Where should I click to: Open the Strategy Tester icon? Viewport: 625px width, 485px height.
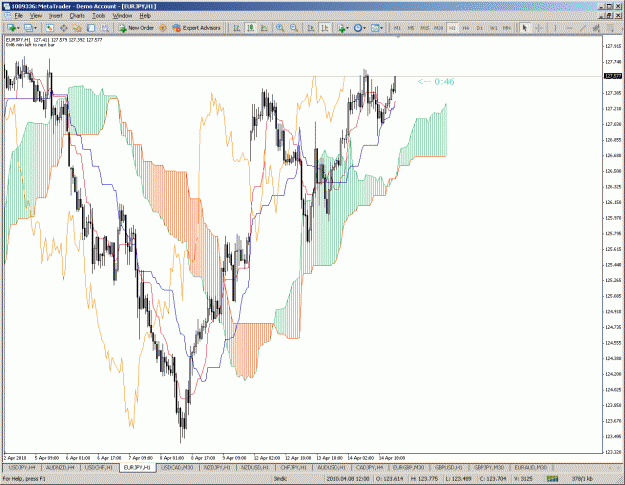coord(105,28)
